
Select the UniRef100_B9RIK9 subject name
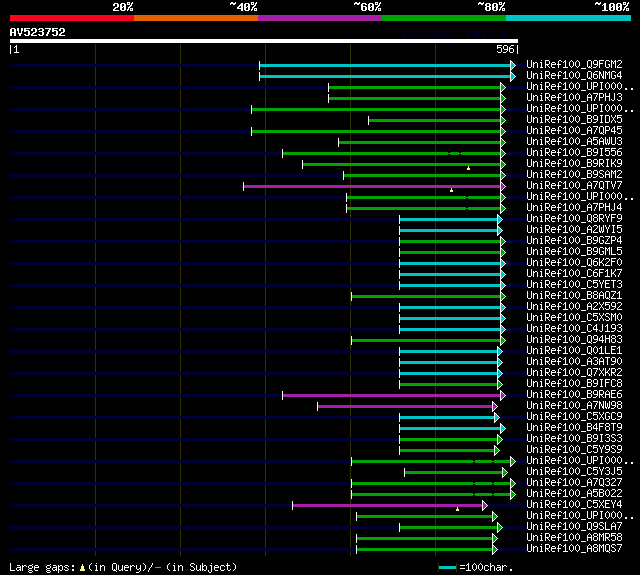574,164
